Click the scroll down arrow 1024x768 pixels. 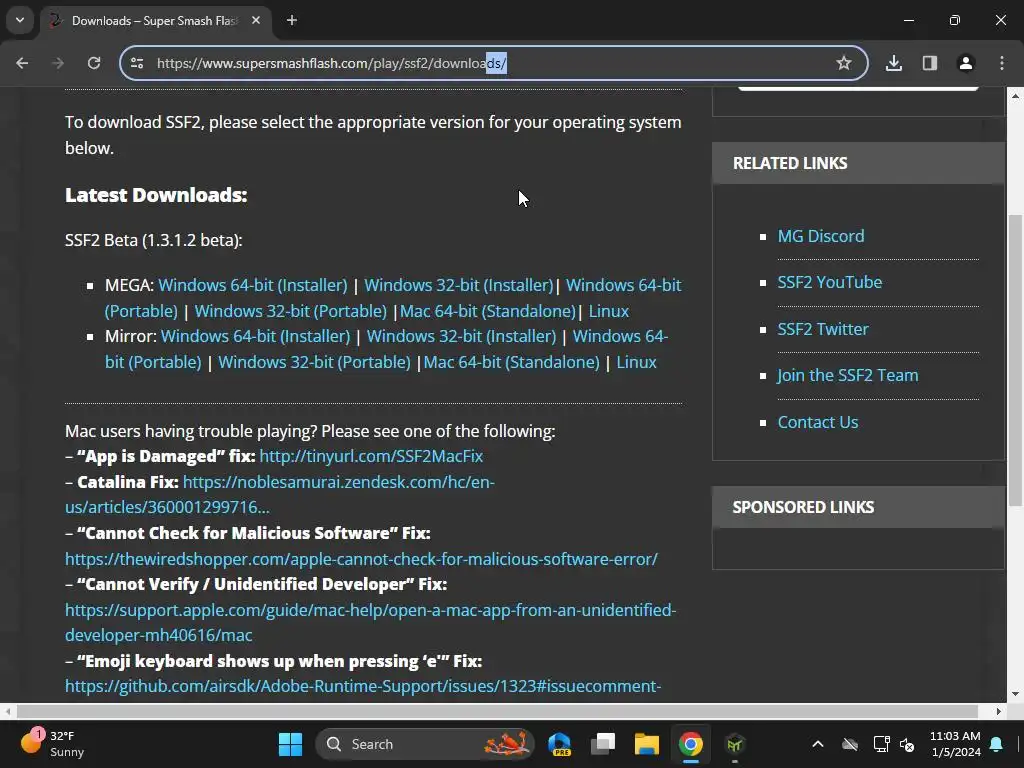coord(1015,694)
